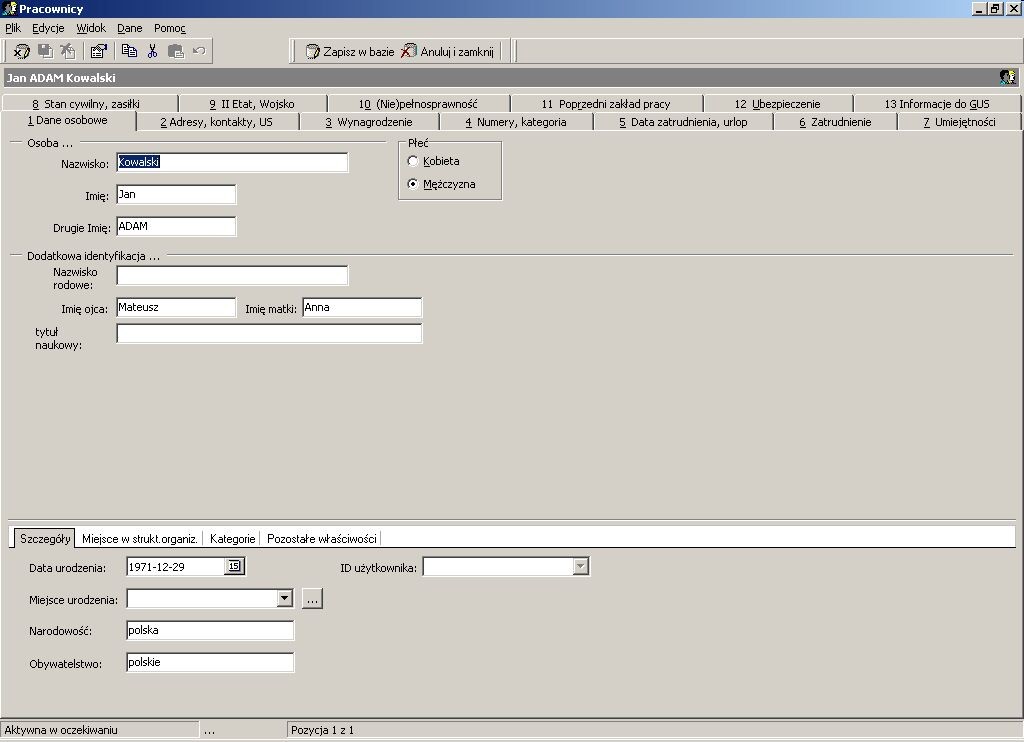This screenshot has height=742, width=1024.
Task: Open the 12 Ubezpieczenie tab
Action: (x=777, y=104)
